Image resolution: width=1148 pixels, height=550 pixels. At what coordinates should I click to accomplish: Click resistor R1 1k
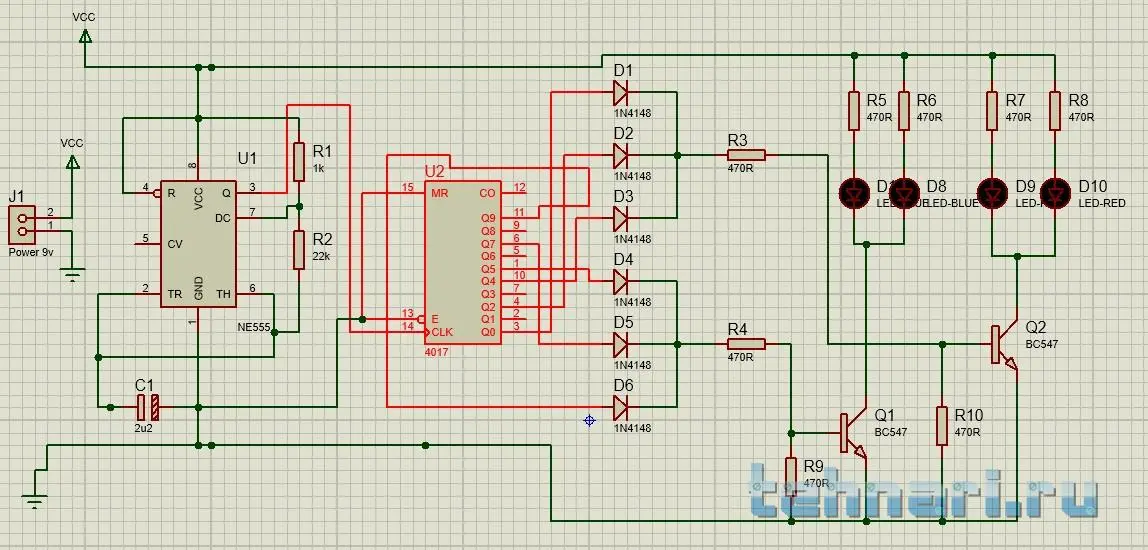tap(299, 161)
